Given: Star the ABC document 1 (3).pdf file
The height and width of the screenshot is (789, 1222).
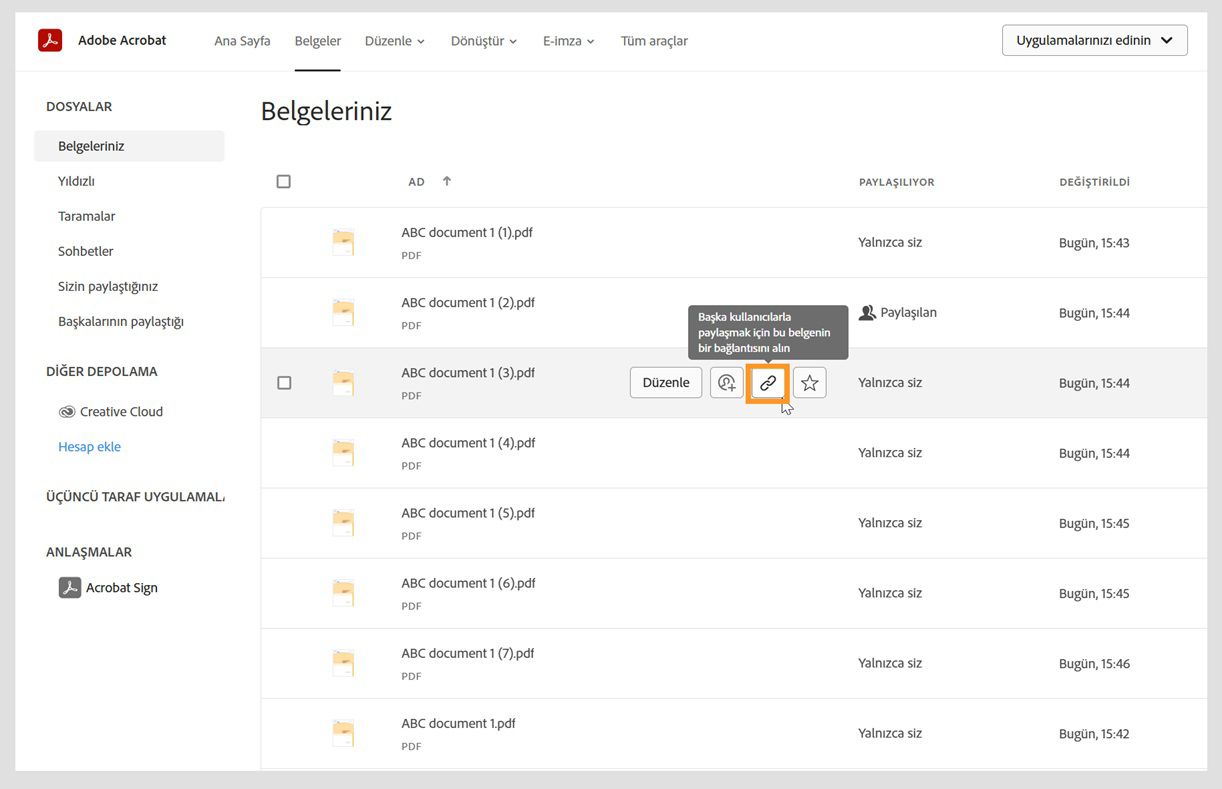Looking at the screenshot, I should point(810,383).
